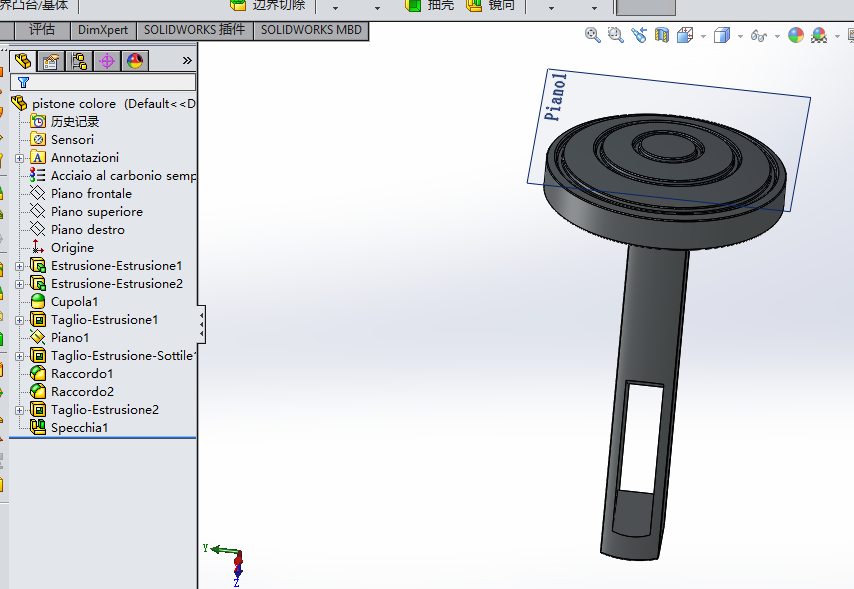Select Raccordo1 fillet feature
Viewport: 854px width, 589px height.
72,373
